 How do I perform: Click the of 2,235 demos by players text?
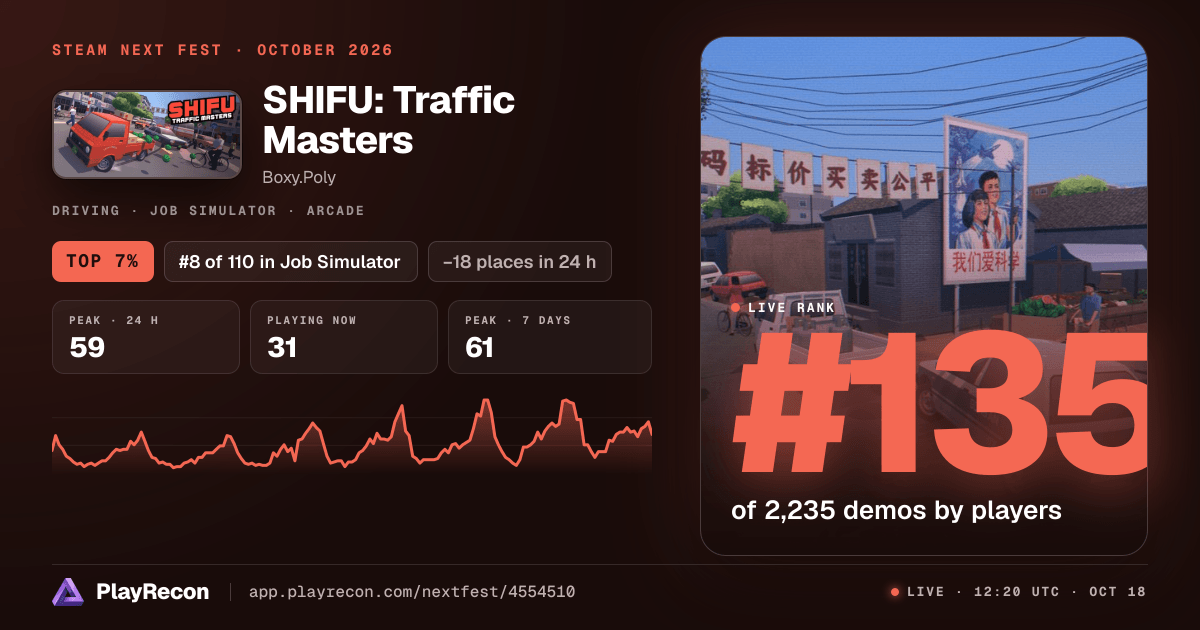coord(896,510)
